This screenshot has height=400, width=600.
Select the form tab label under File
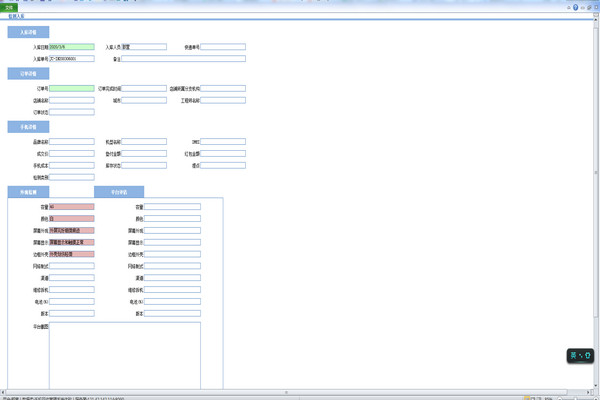click(x=16, y=16)
